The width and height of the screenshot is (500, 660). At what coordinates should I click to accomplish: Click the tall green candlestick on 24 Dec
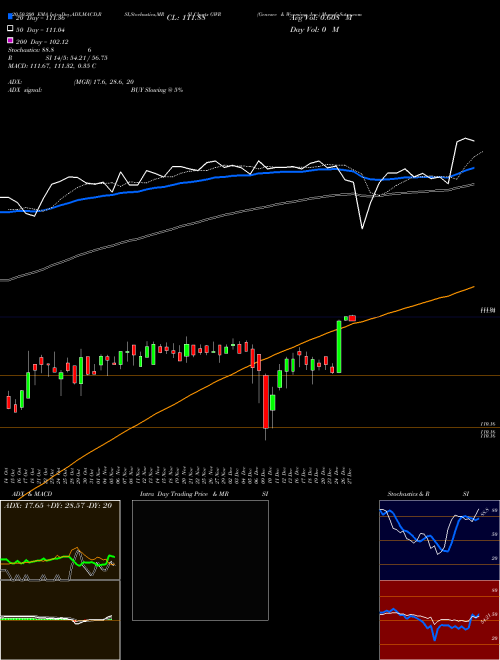[339, 347]
